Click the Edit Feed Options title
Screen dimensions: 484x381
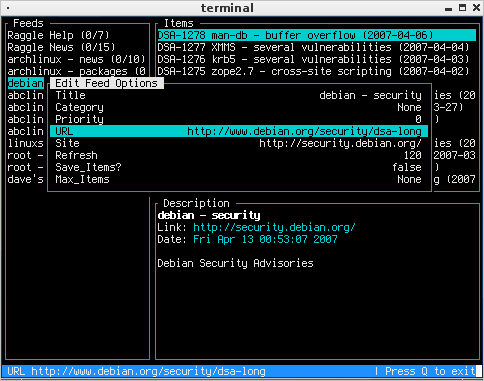(107, 83)
